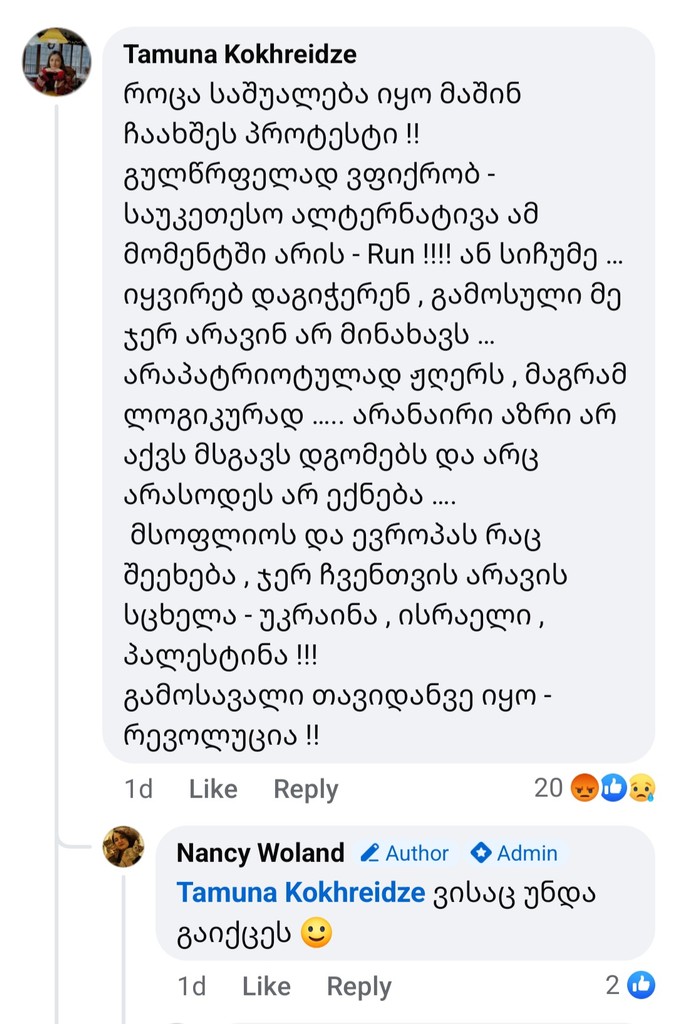Click the pencil Author badge icon
Image resolution: width=676 pixels, height=1024 pixels.
click(x=370, y=853)
